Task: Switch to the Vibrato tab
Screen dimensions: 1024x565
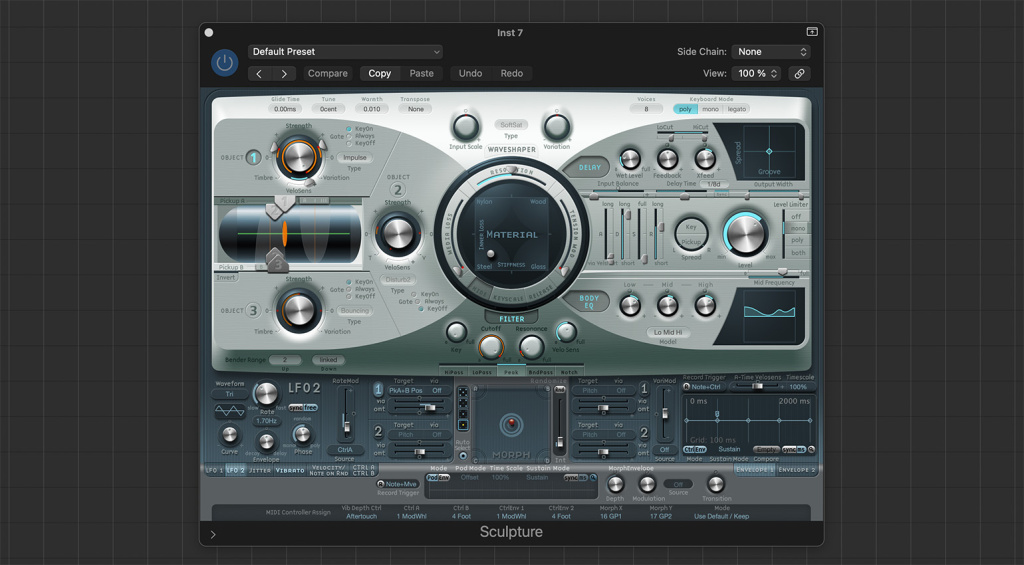Action: [x=289, y=470]
